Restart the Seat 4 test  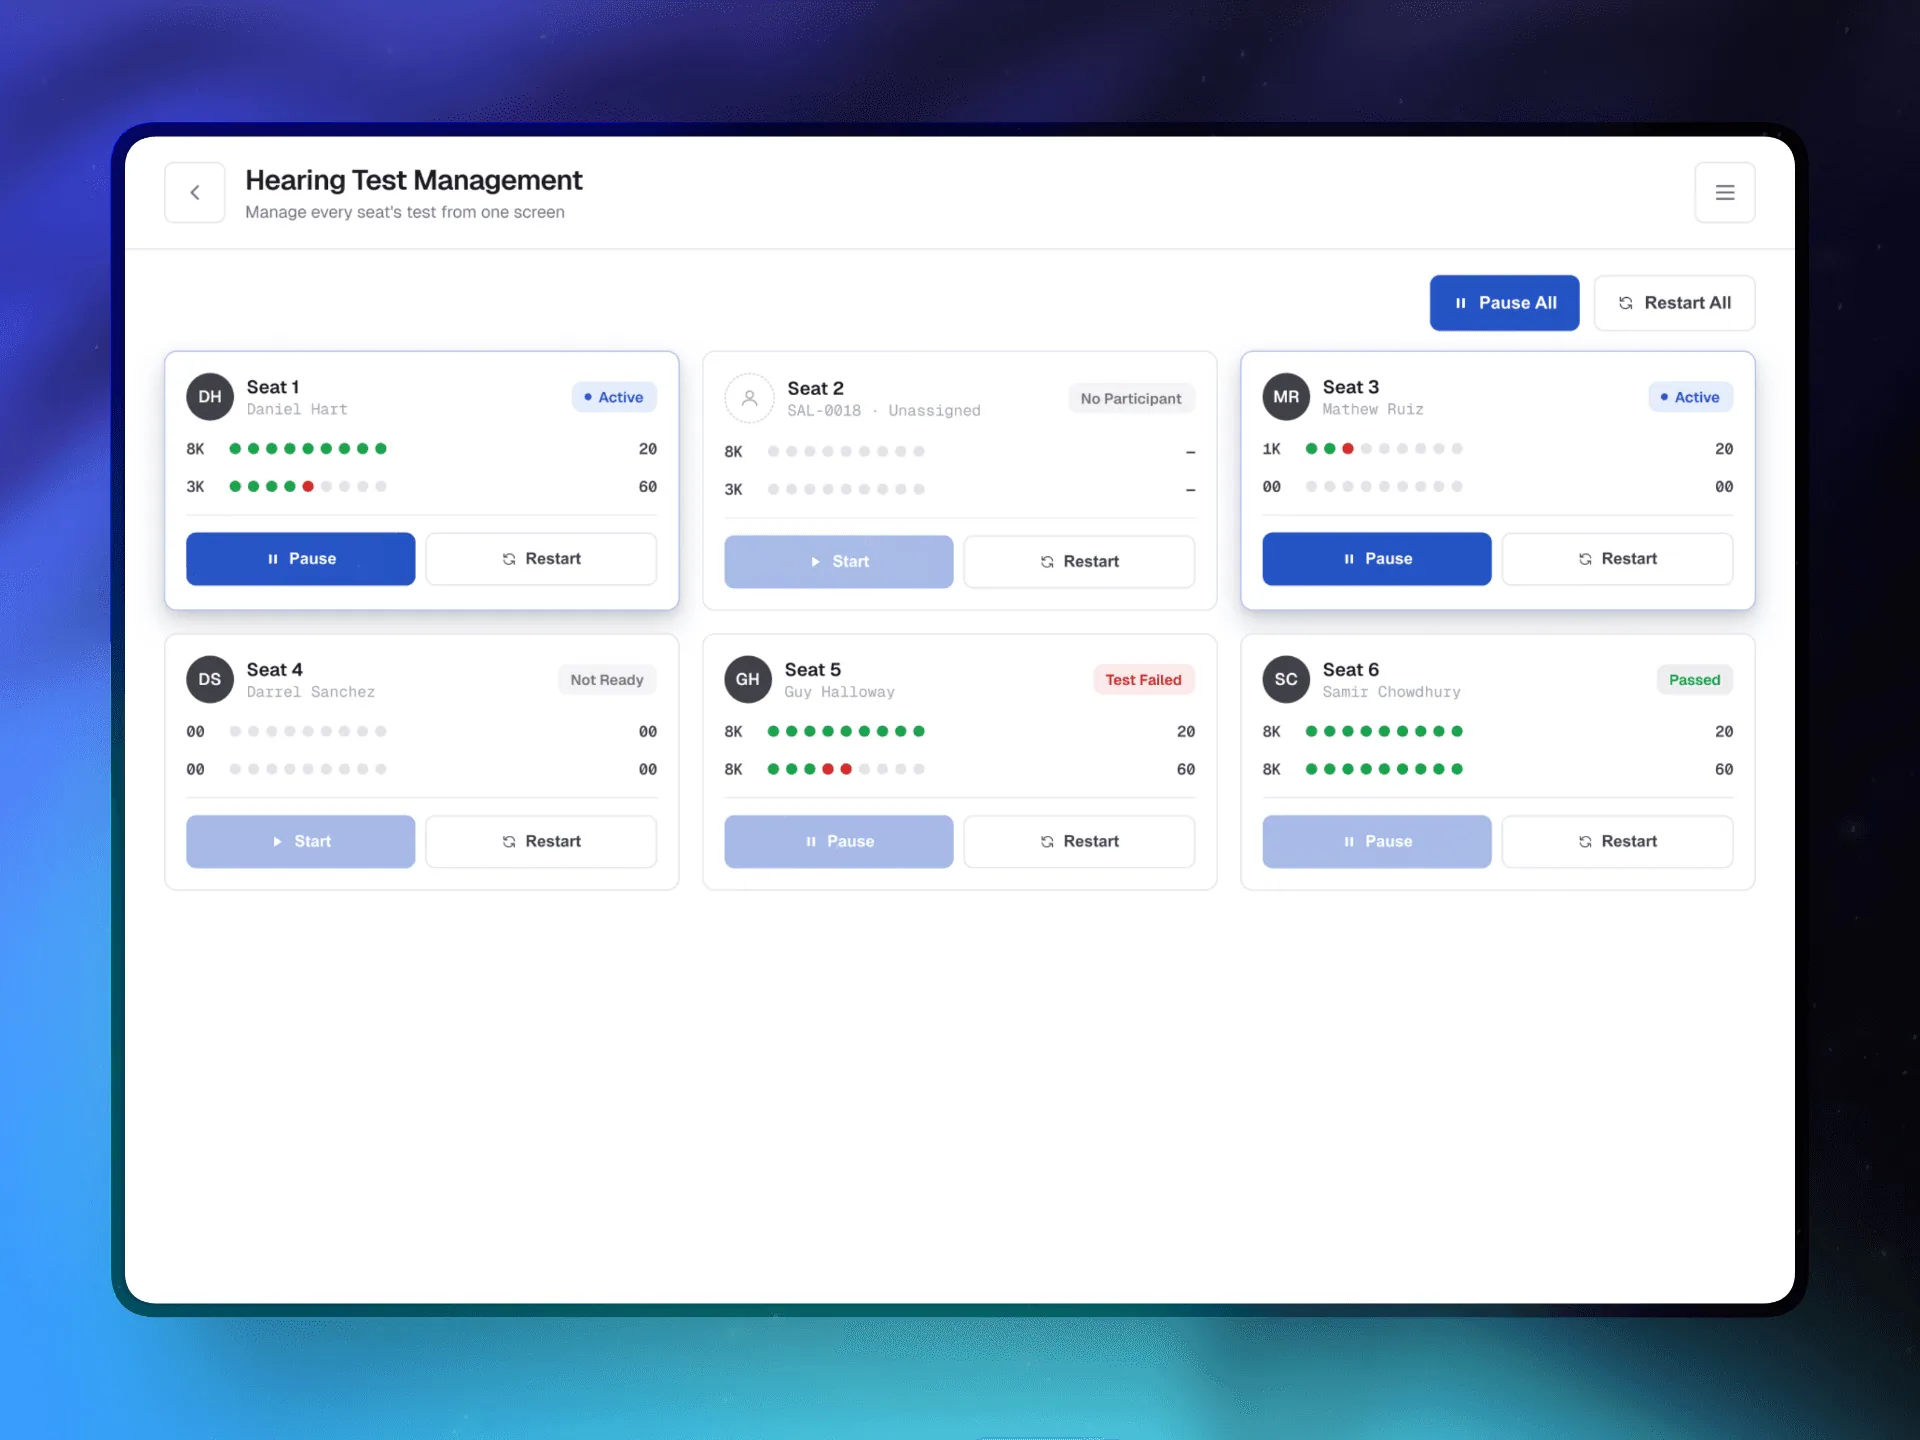click(x=541, y=842)
